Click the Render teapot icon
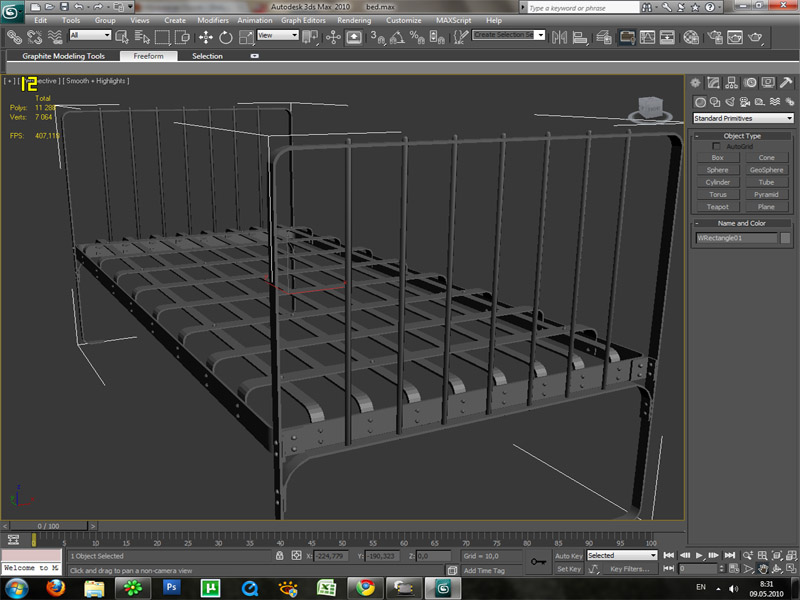 point(755,37)
